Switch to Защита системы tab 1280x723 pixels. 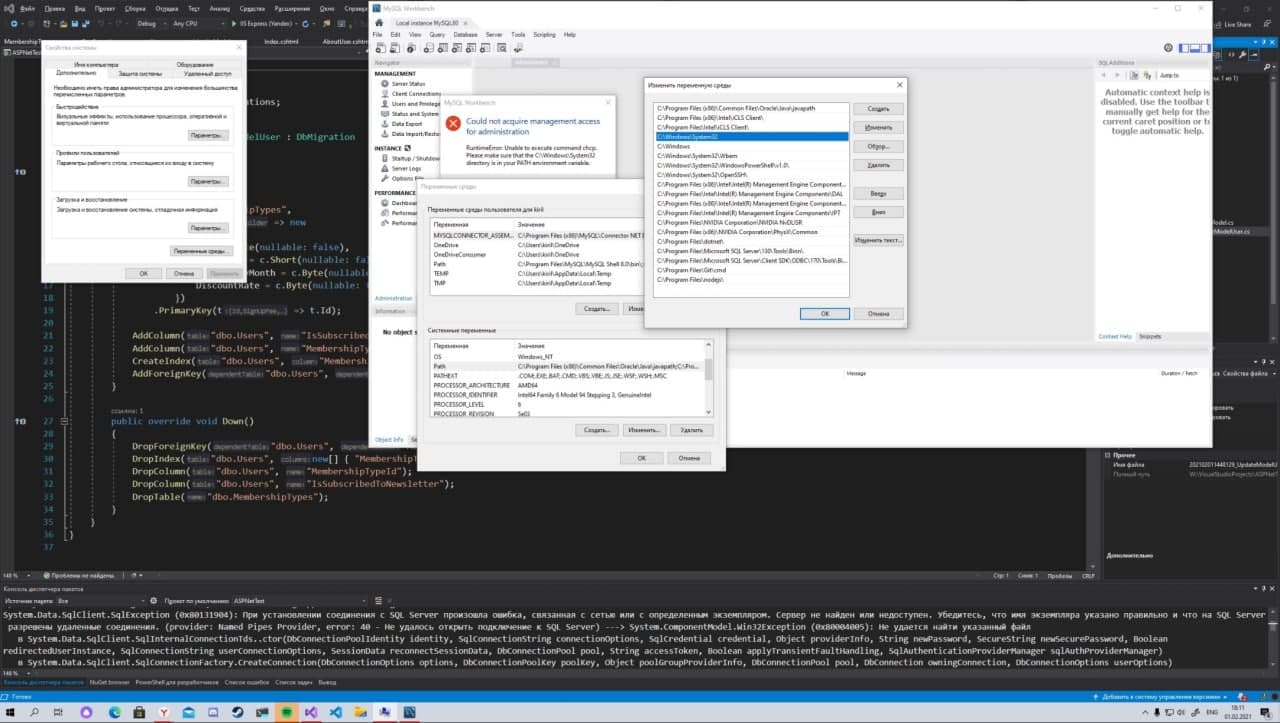tap(141, 73)
